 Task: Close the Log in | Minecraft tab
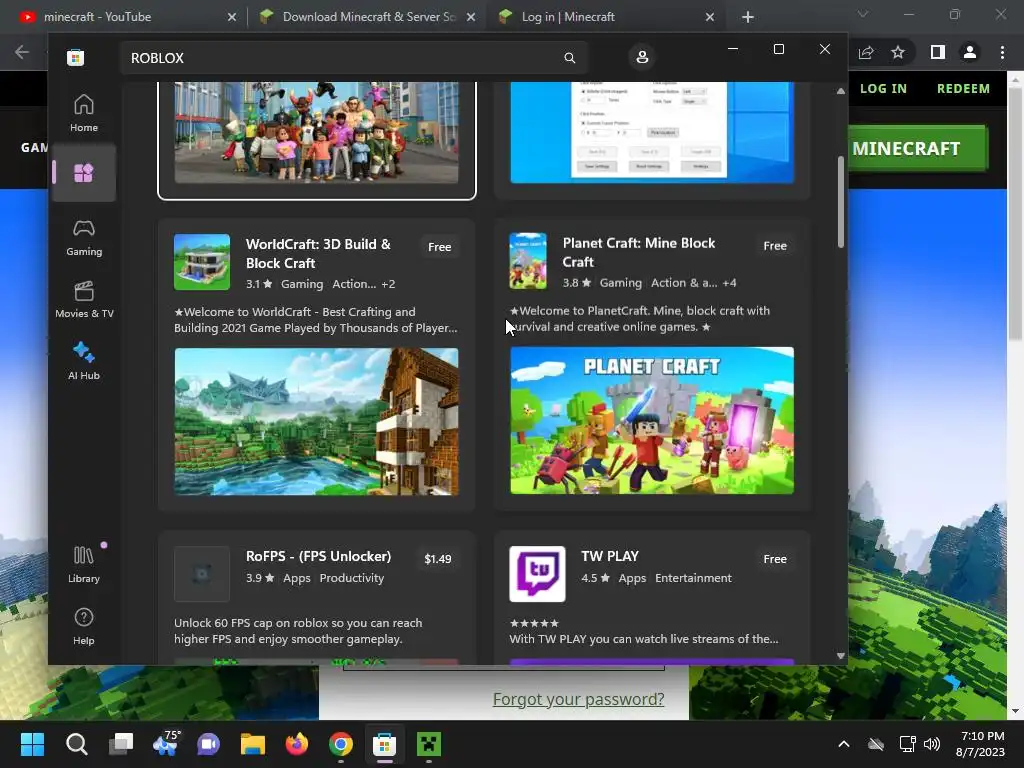[x=710, y=17]
